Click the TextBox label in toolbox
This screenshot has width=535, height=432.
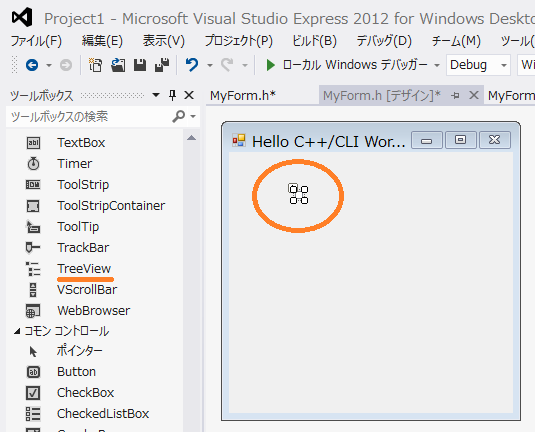[x=81, y=143]
